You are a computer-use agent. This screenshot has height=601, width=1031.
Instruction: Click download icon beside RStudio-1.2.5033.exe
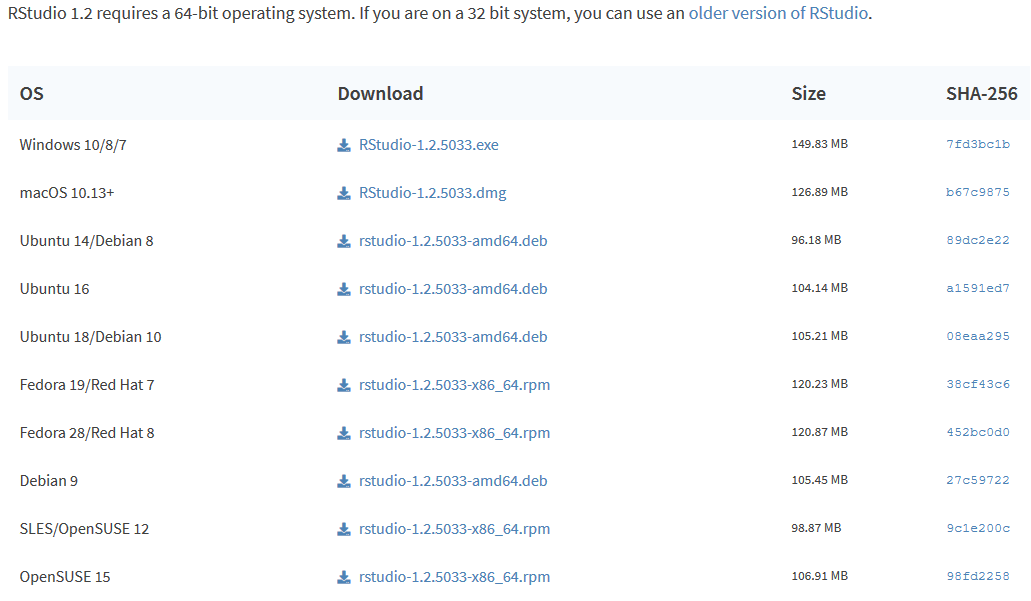click(x=344, y=145)
